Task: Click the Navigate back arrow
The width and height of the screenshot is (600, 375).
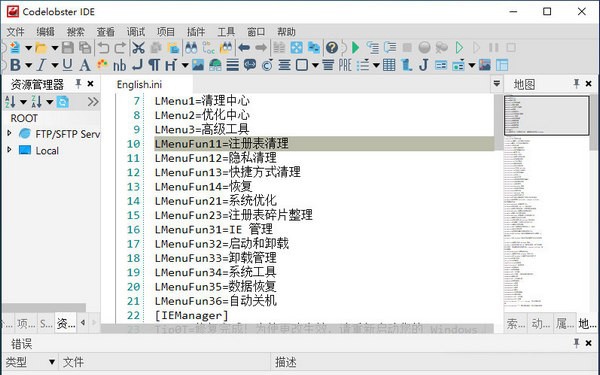Action: click(244, 47)
